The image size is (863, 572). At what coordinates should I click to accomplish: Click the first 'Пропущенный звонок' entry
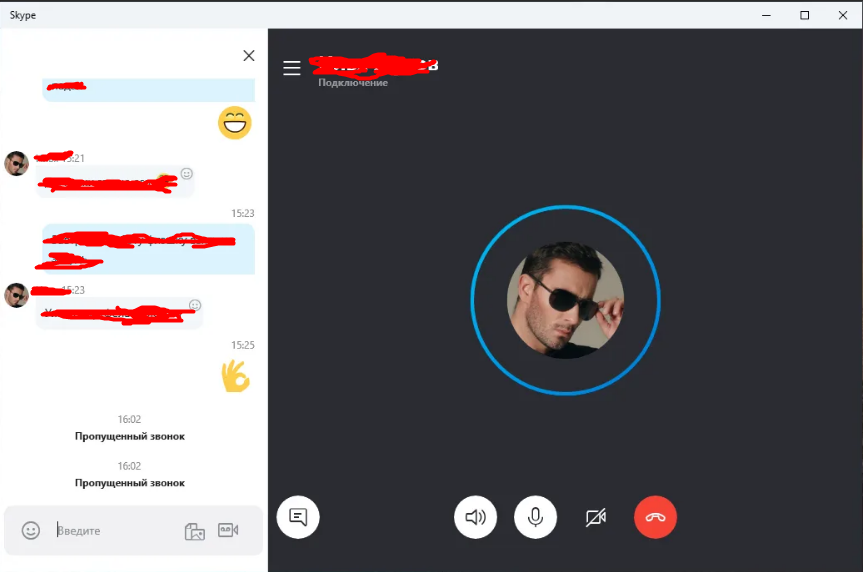click(130, 436)
